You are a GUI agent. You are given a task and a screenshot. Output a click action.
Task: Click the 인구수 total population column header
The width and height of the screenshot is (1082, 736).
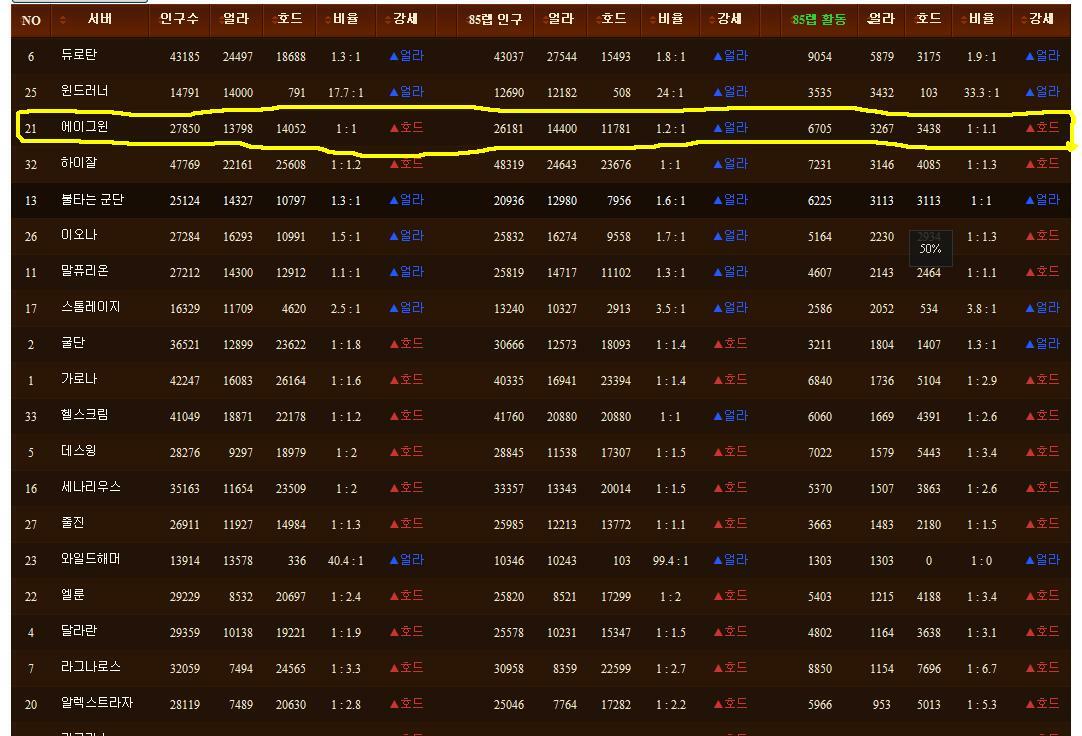click(178, 19)
